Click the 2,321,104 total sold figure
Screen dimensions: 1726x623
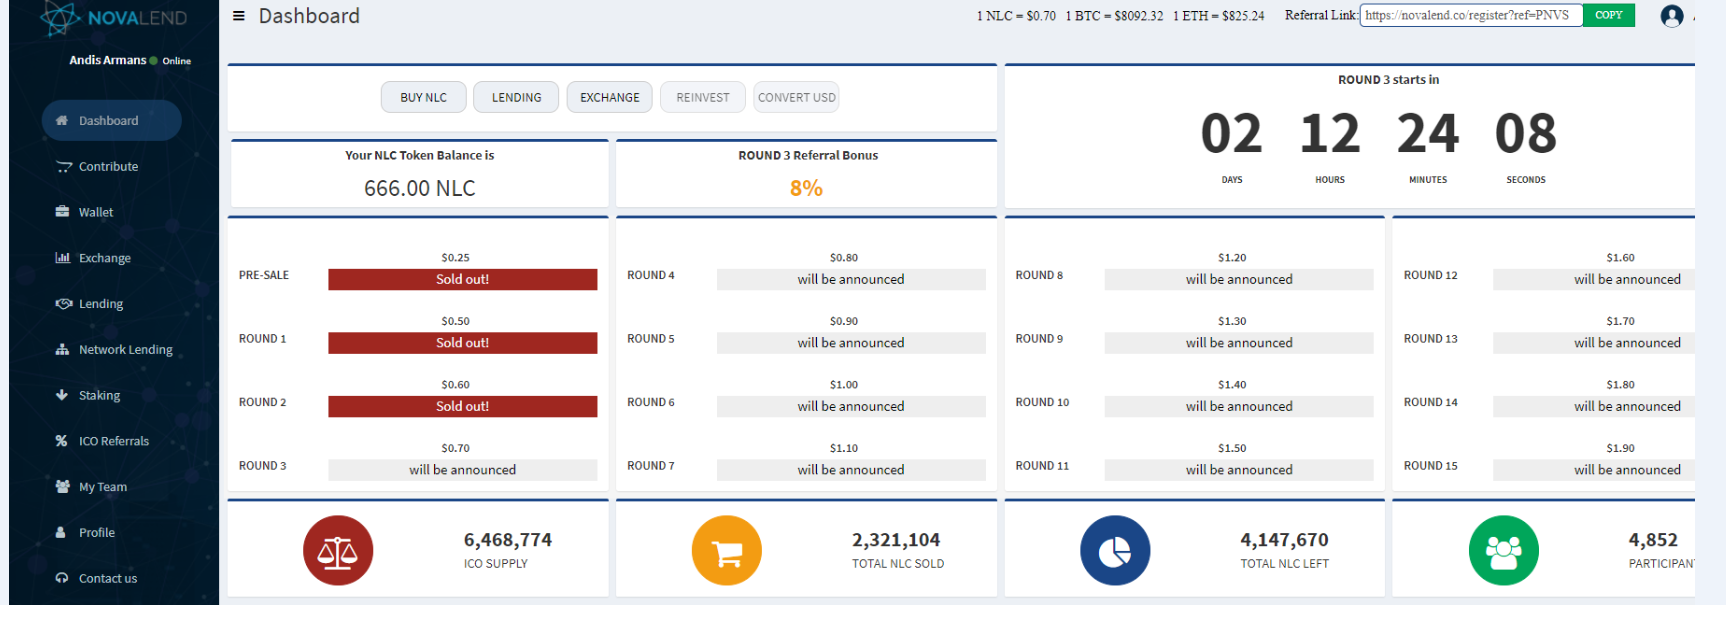click(x=896, y=540)
